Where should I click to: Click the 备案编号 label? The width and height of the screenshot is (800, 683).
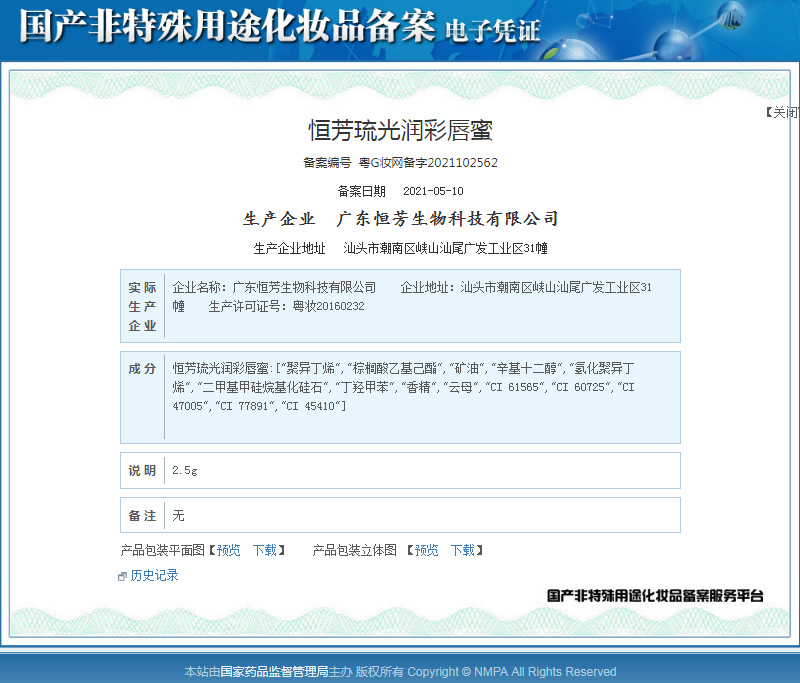coord(327,163)
